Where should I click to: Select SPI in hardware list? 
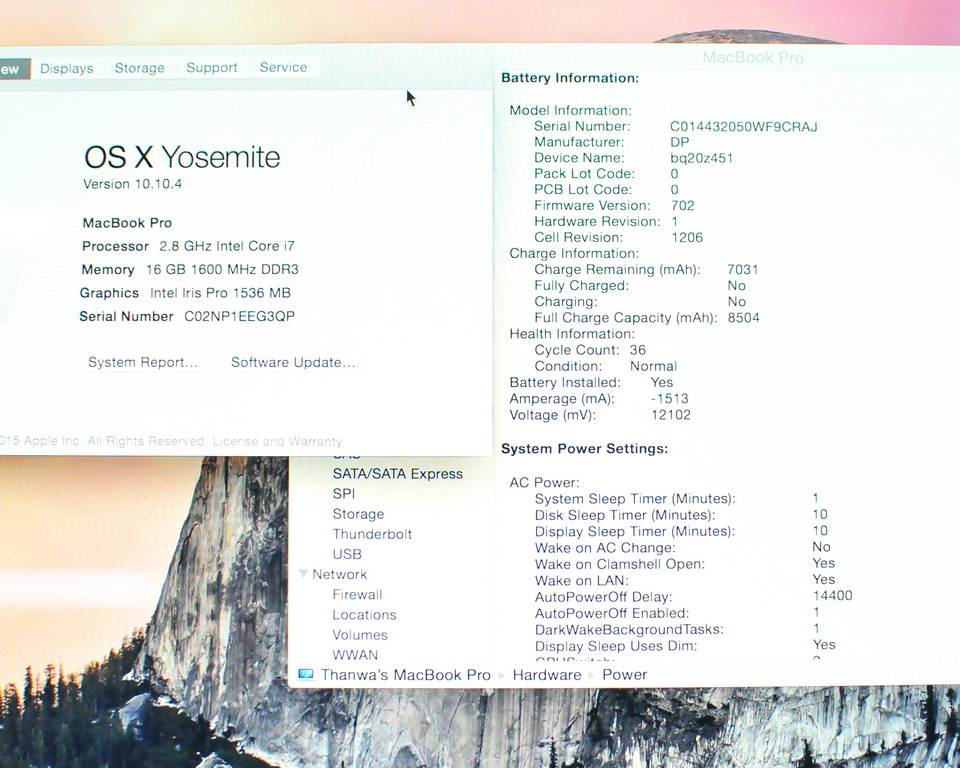[343, 494]
